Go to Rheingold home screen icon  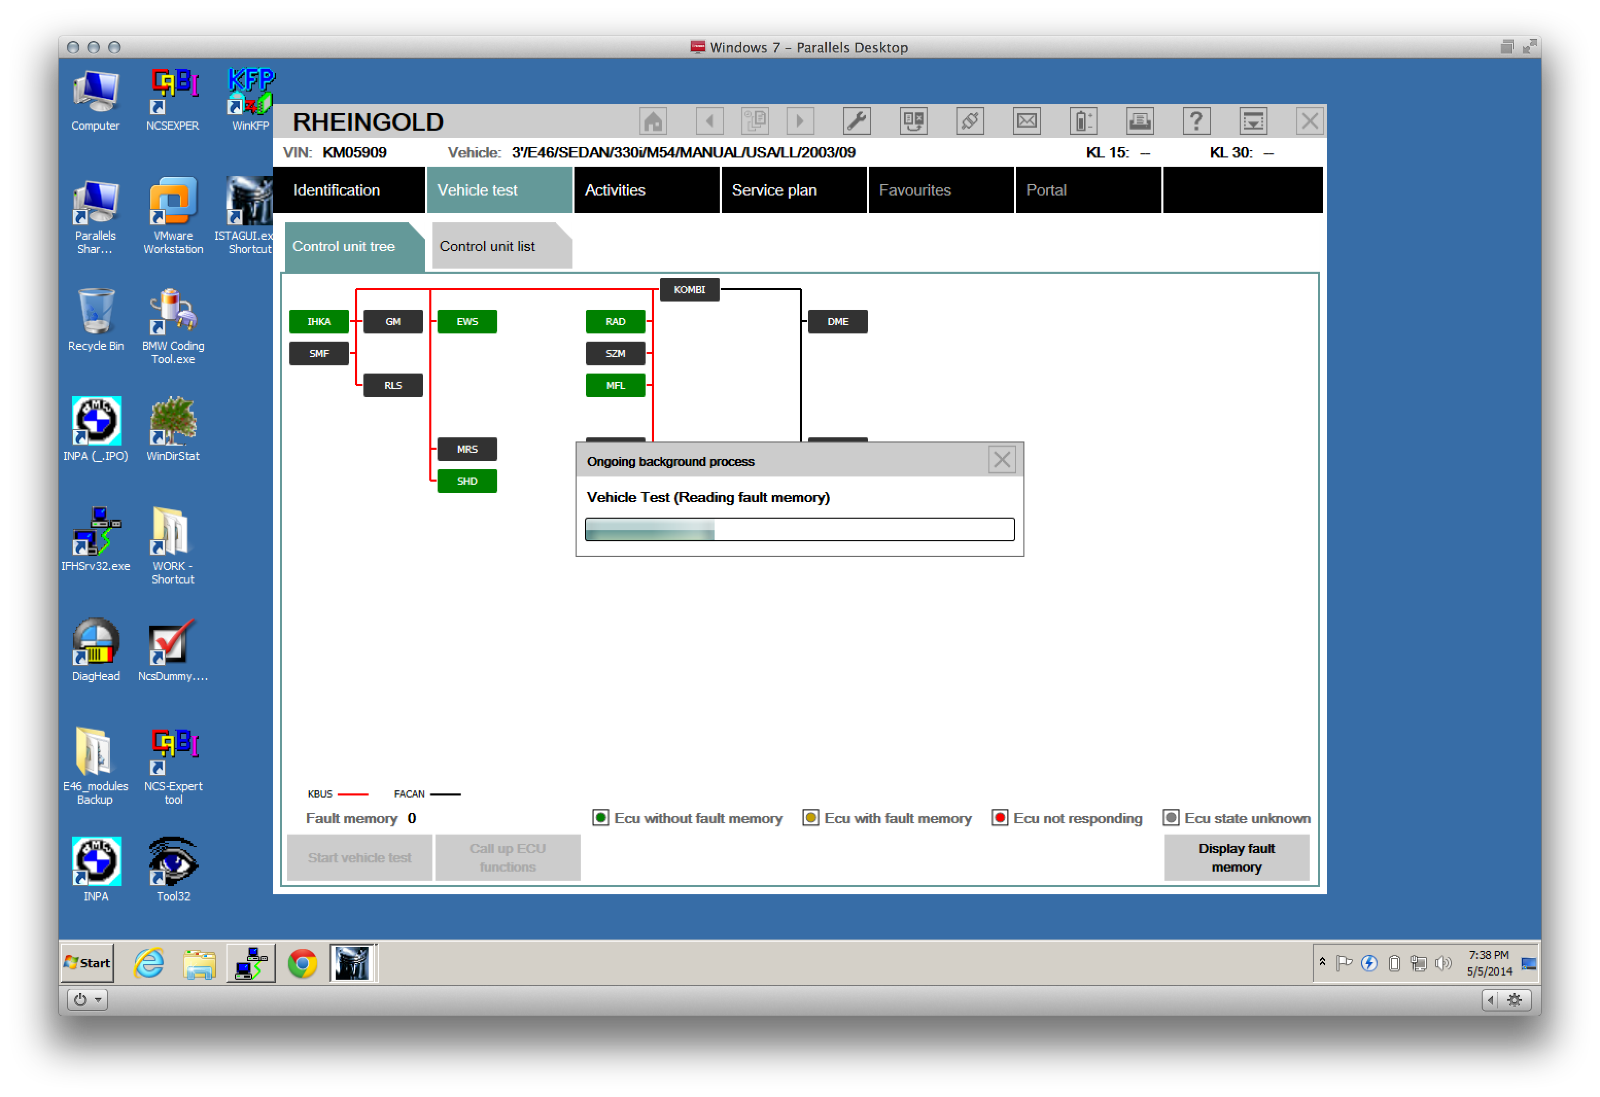point(653,122)
